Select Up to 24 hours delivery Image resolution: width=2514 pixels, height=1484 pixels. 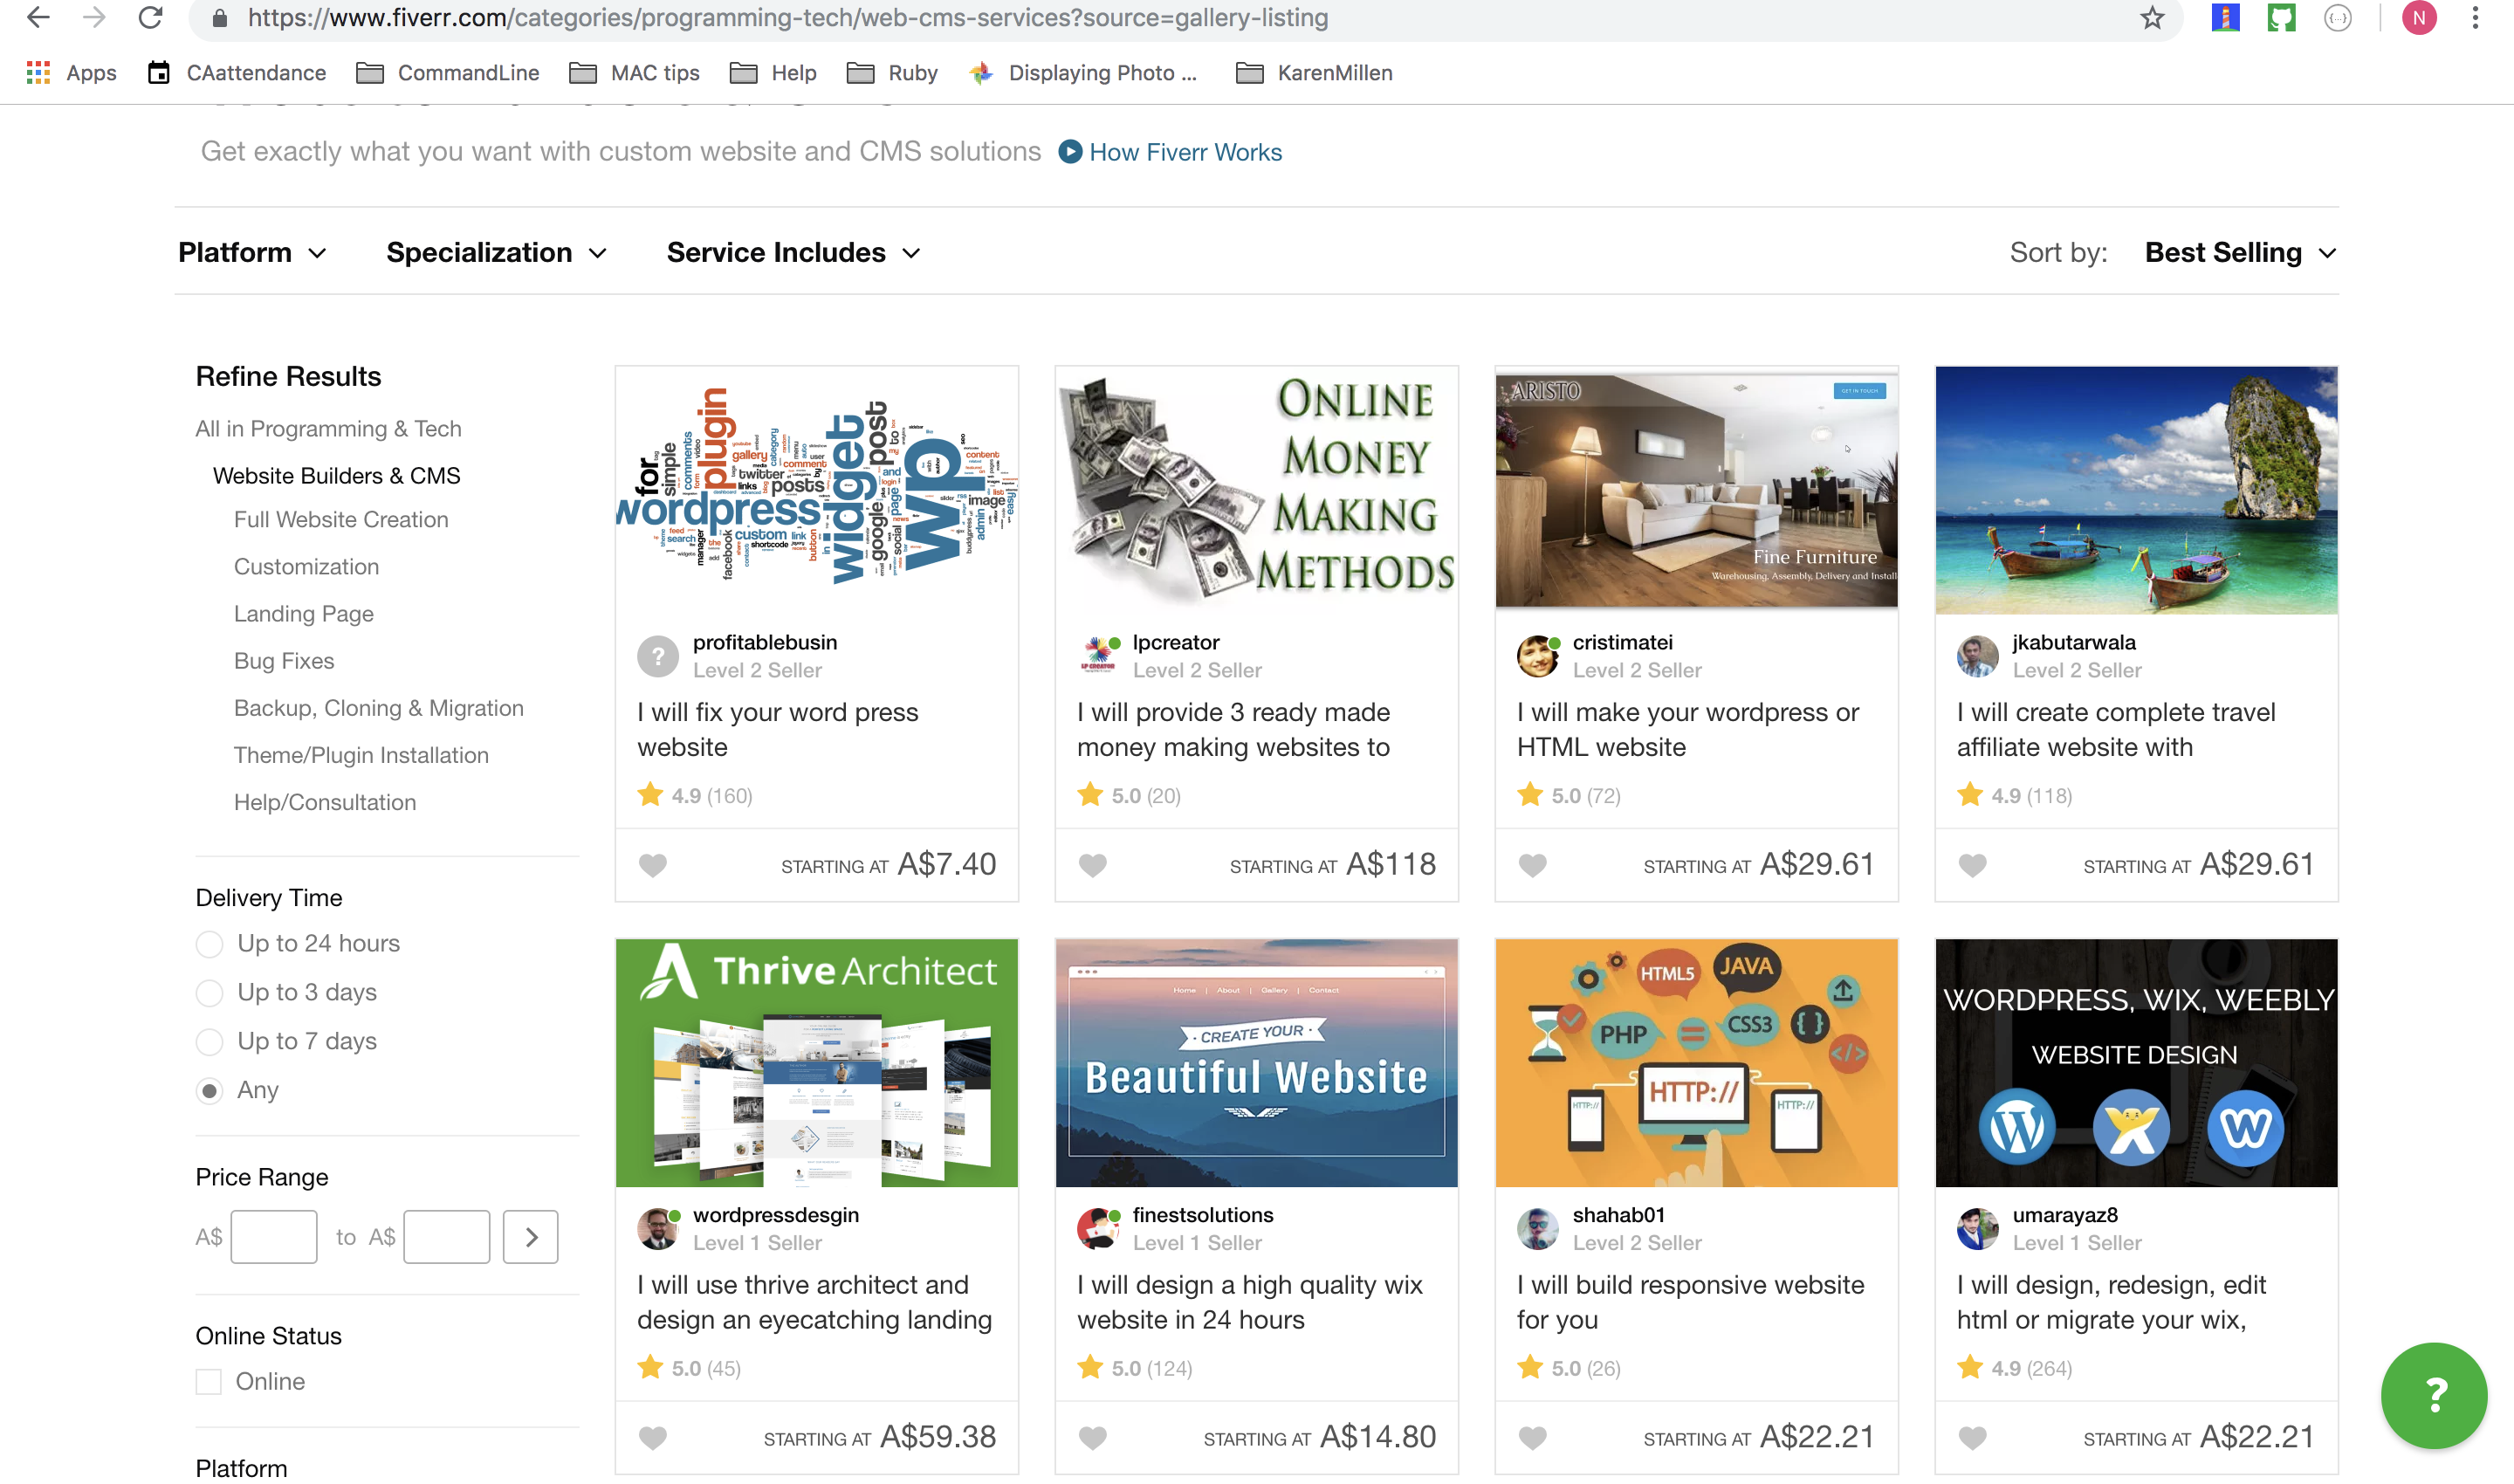(x=209, y=944)
